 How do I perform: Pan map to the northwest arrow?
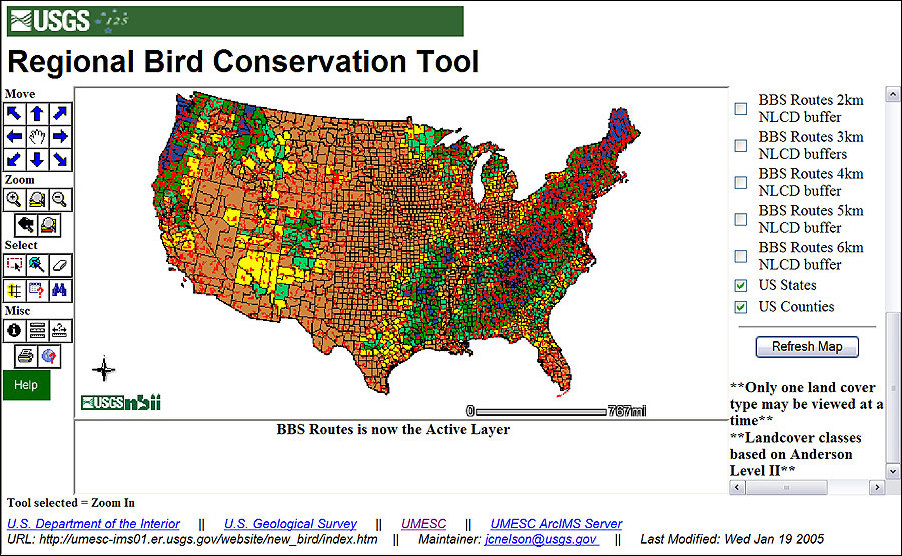click(x=14, y=114)
